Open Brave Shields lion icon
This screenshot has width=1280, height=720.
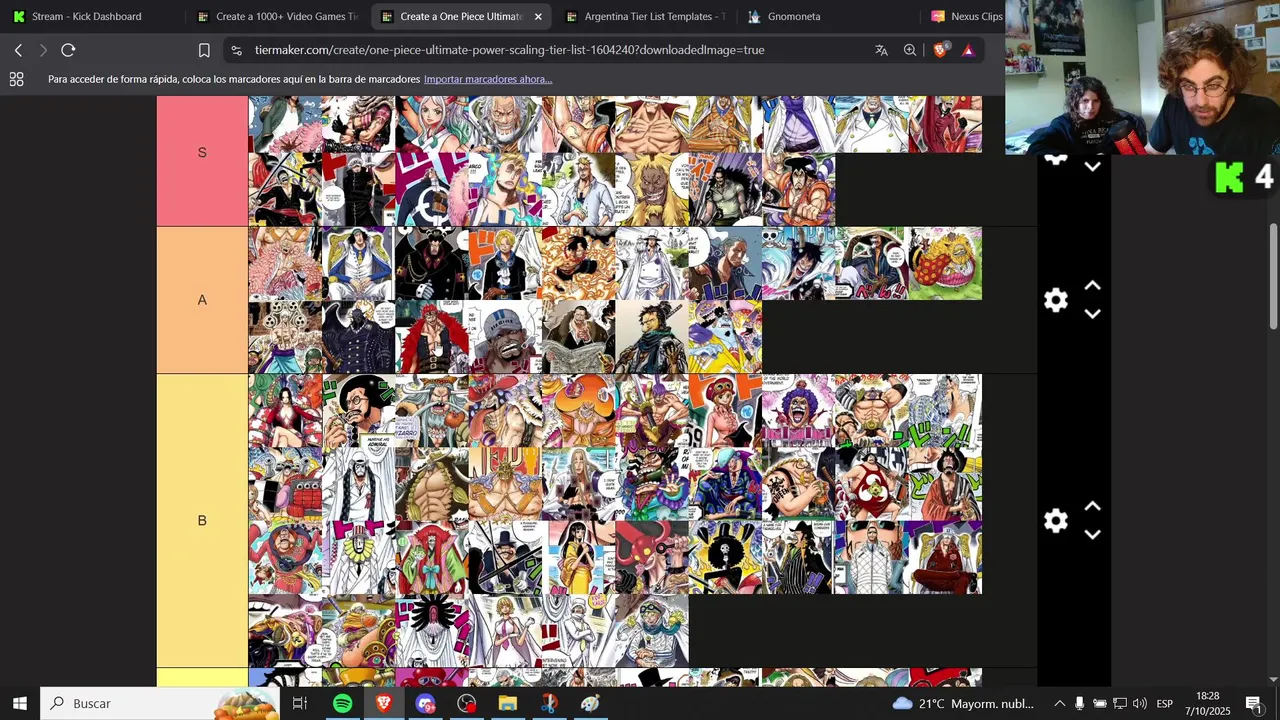pyautogui.click(x=940, y=50)
